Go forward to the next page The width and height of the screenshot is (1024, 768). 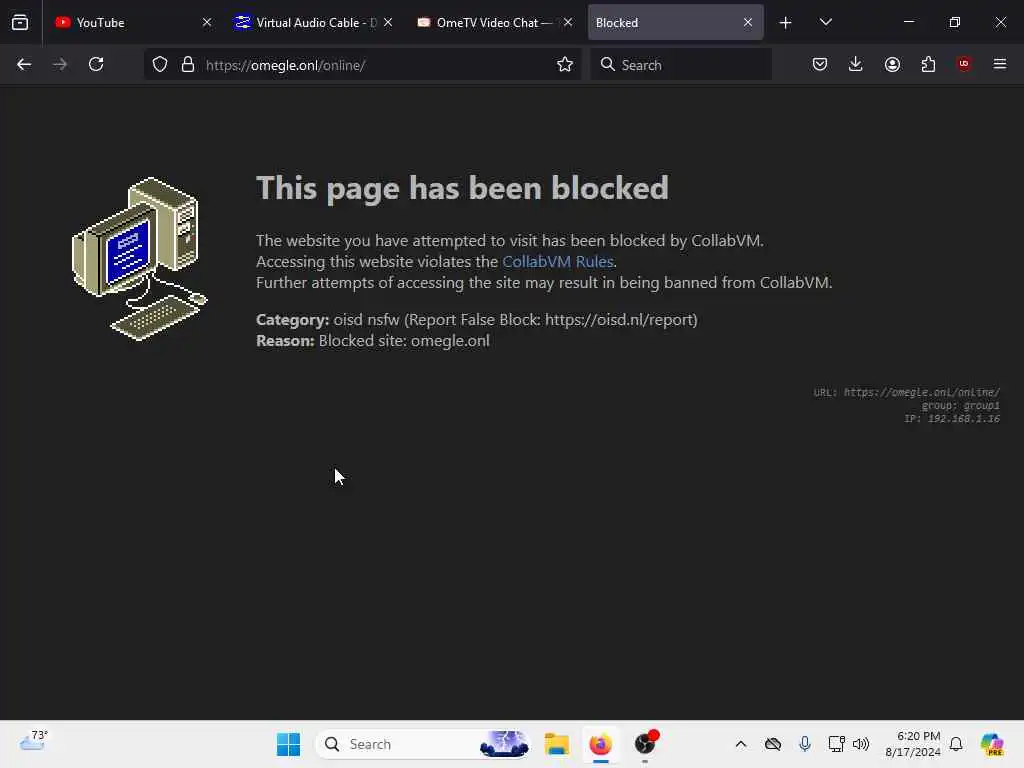coord(60,64)
